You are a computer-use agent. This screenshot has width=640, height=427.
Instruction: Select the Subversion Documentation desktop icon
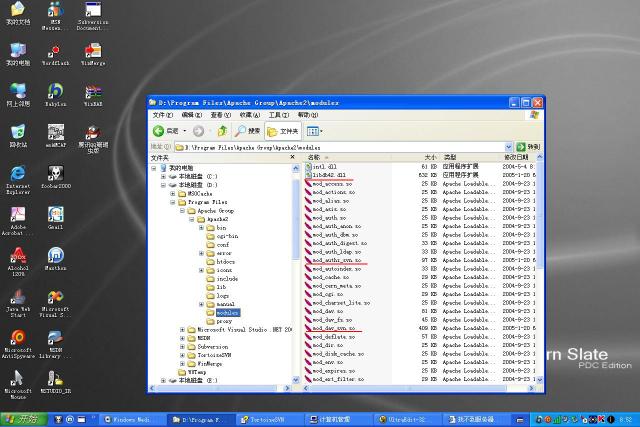93,16
